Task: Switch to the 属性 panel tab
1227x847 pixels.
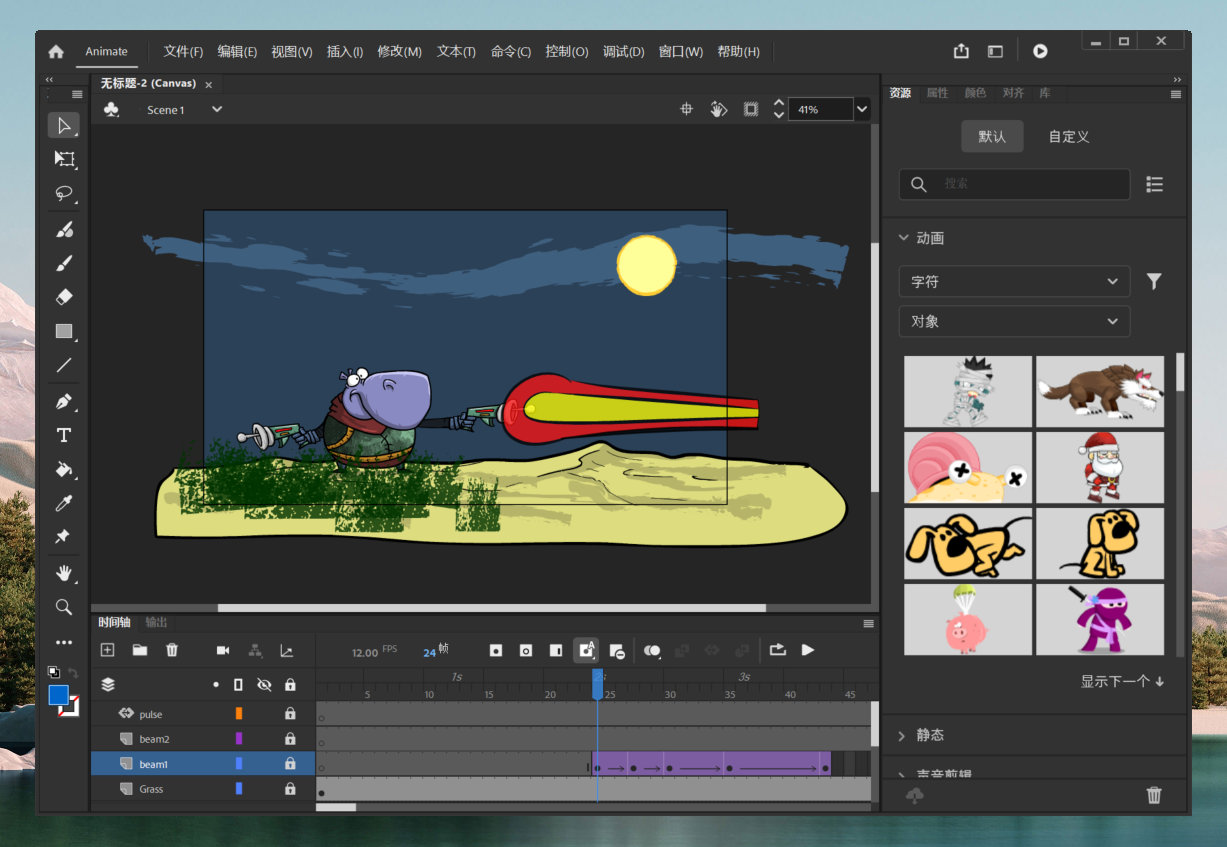Action: pos(937,93)
